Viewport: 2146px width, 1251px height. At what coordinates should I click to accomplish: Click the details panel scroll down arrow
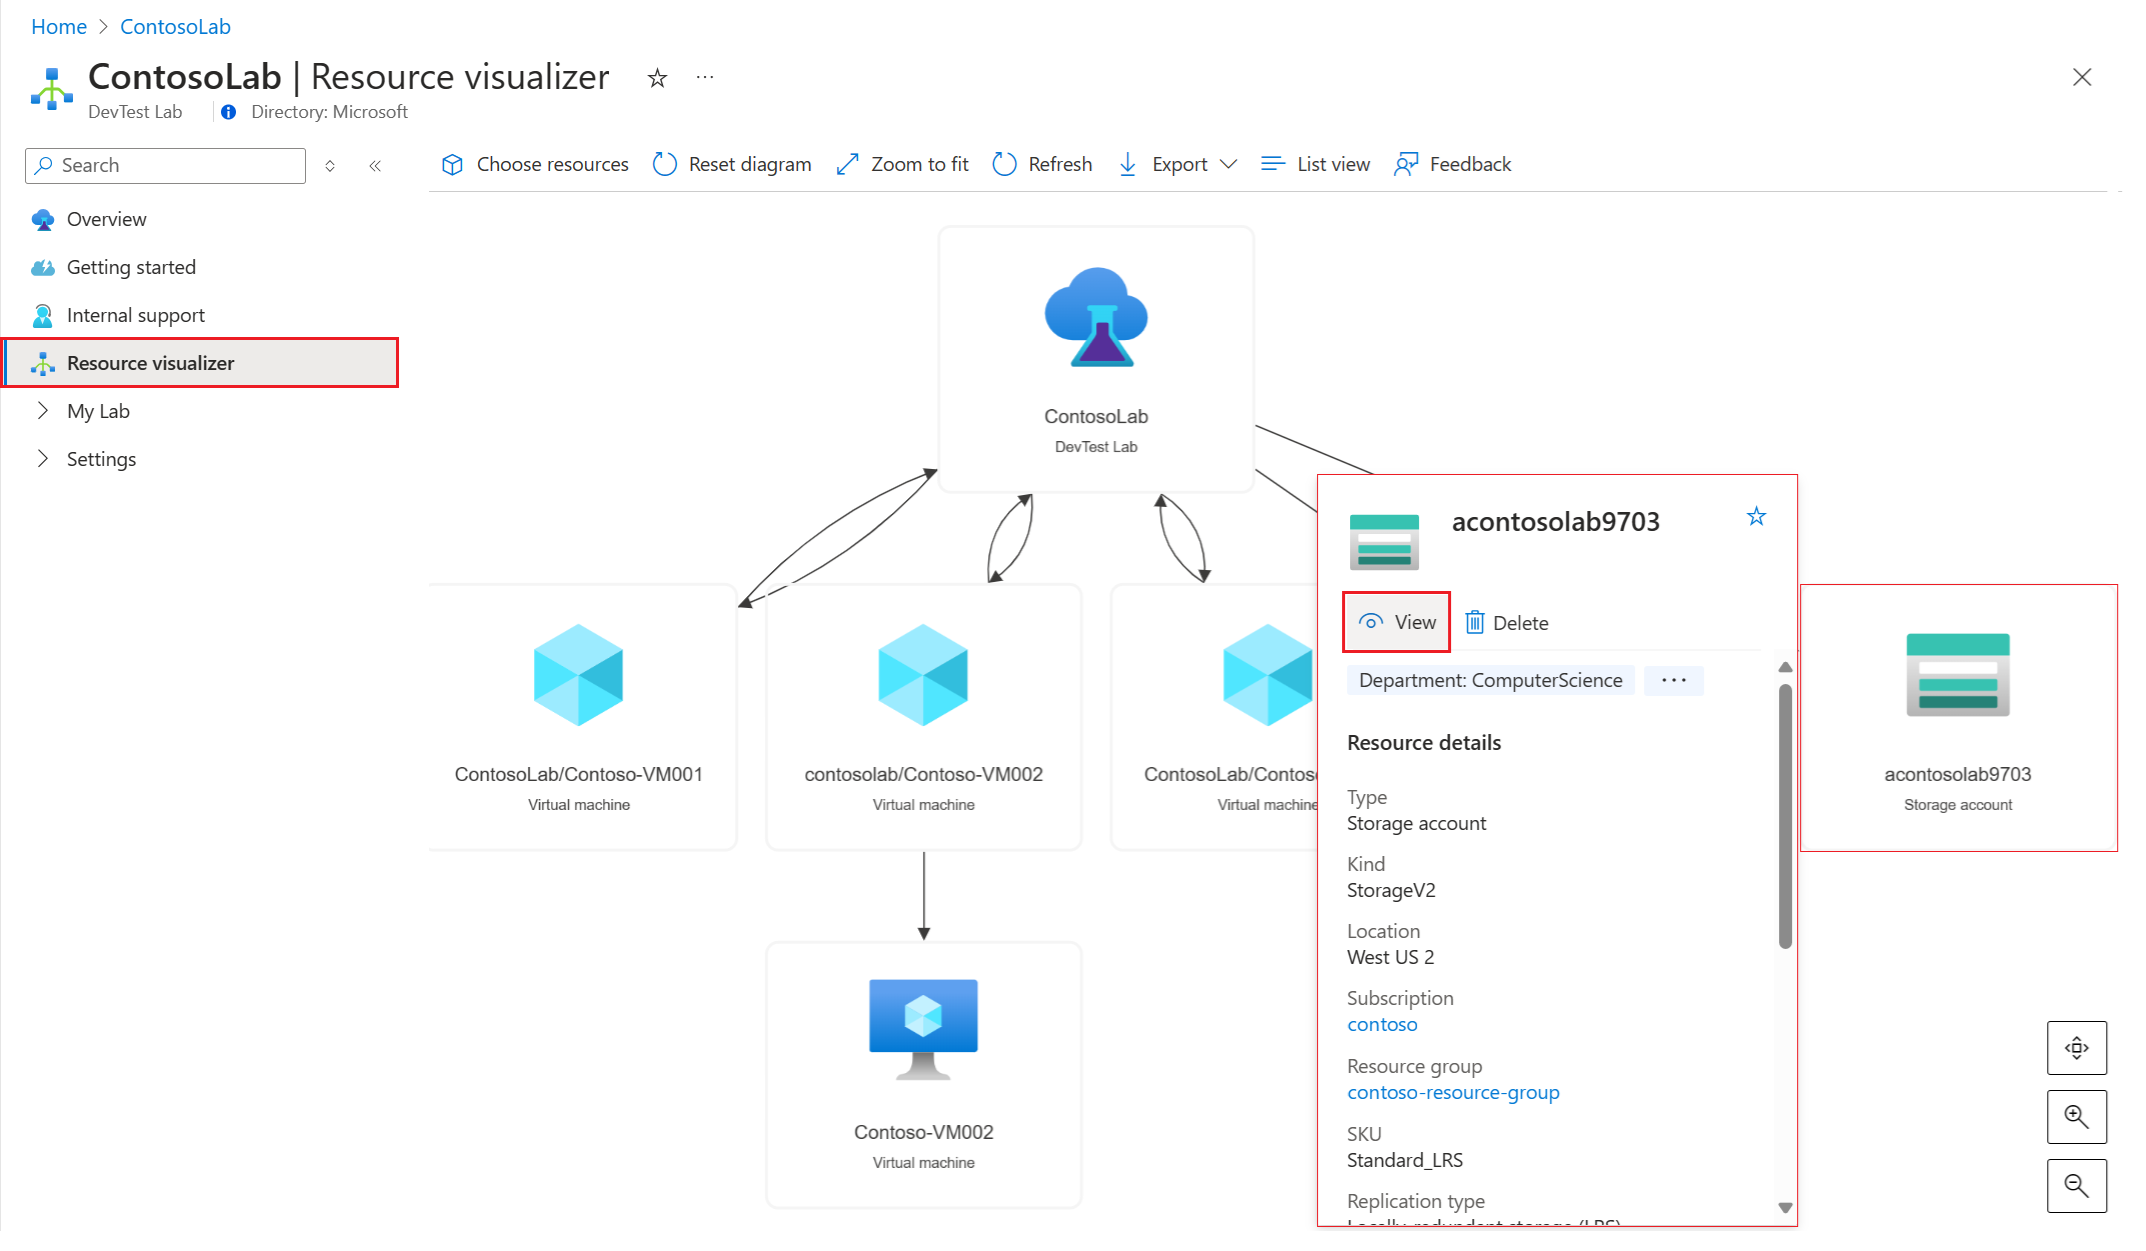pos(1785,1208)
